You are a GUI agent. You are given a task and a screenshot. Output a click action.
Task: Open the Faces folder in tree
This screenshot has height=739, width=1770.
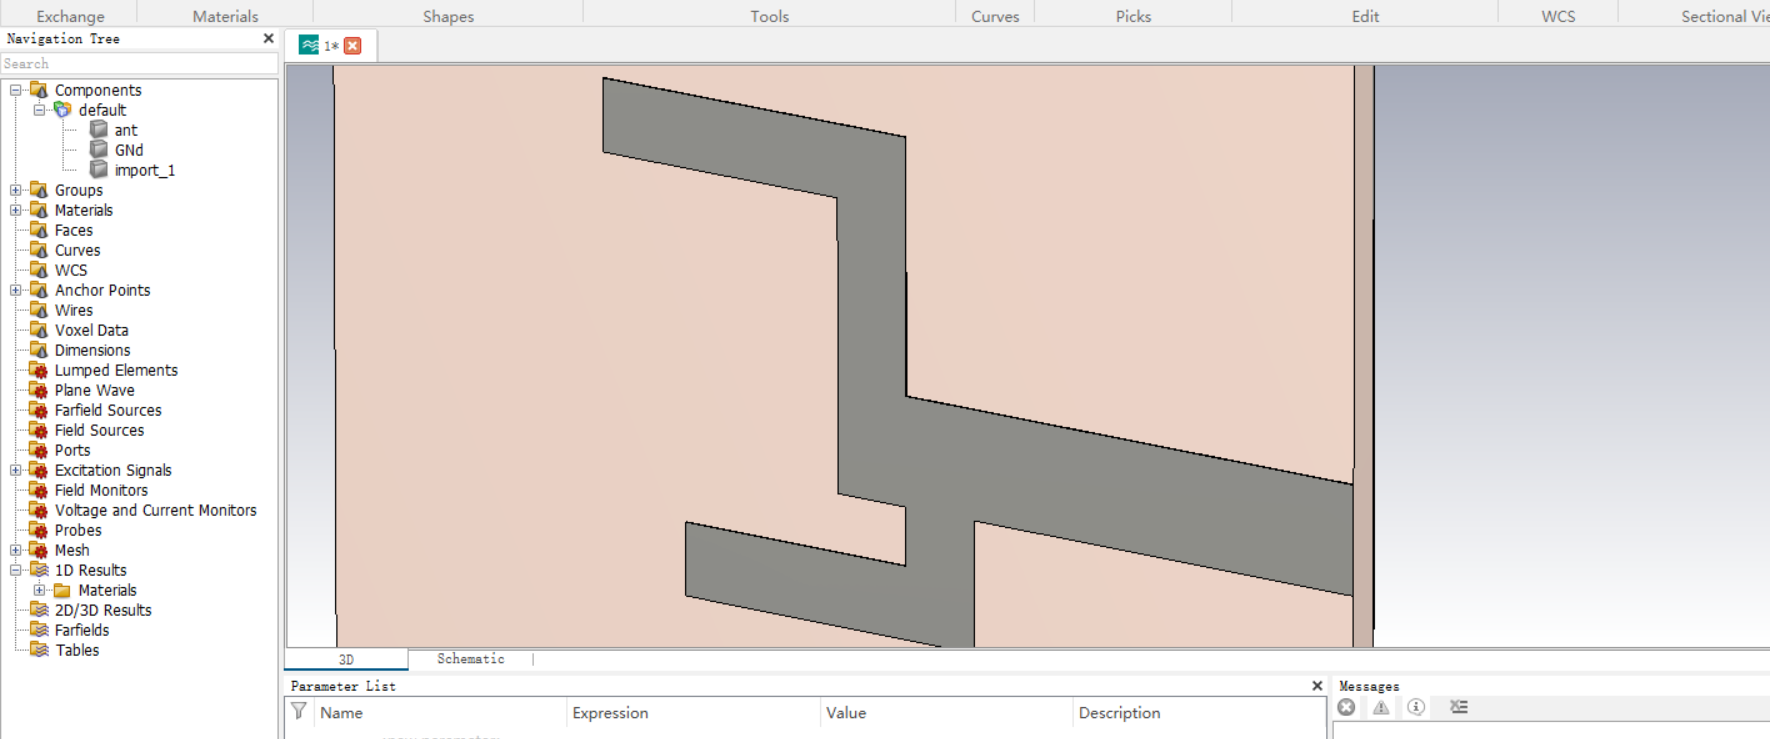[73, 230]
